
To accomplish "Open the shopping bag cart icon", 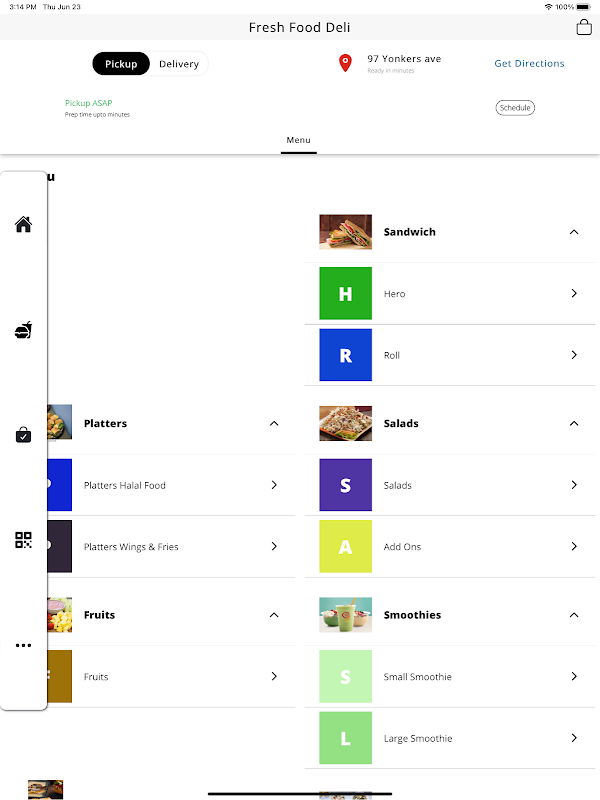I will tap(584, 28).
